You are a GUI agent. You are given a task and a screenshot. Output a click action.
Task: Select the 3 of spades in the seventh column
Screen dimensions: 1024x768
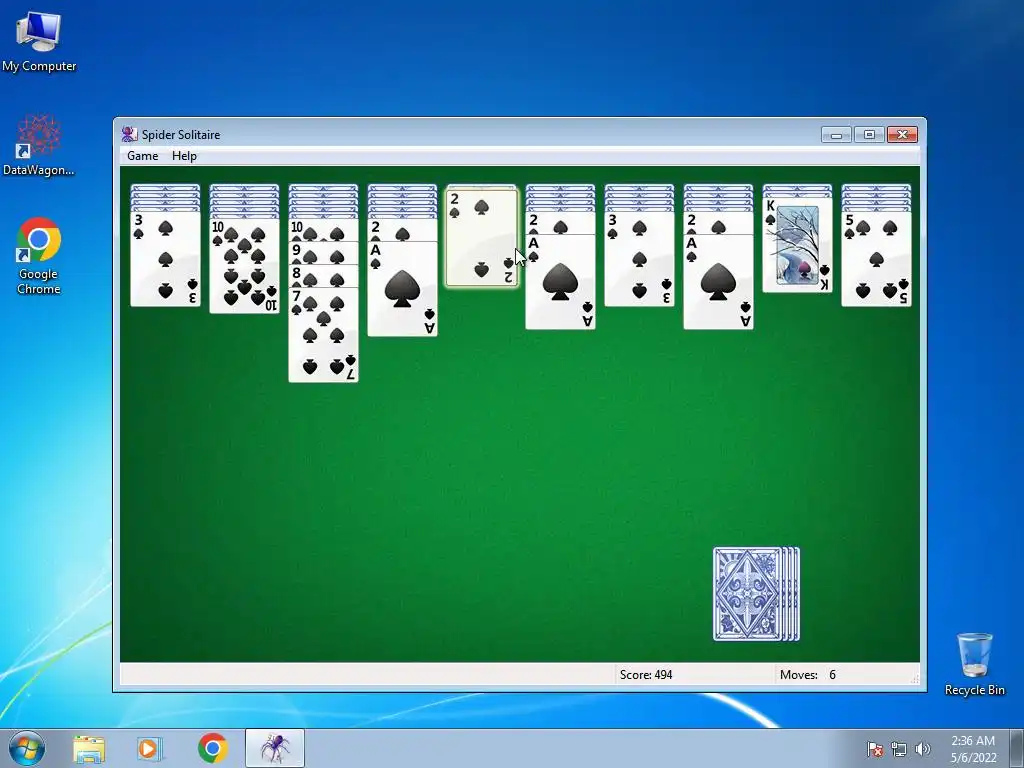[639, 259]
